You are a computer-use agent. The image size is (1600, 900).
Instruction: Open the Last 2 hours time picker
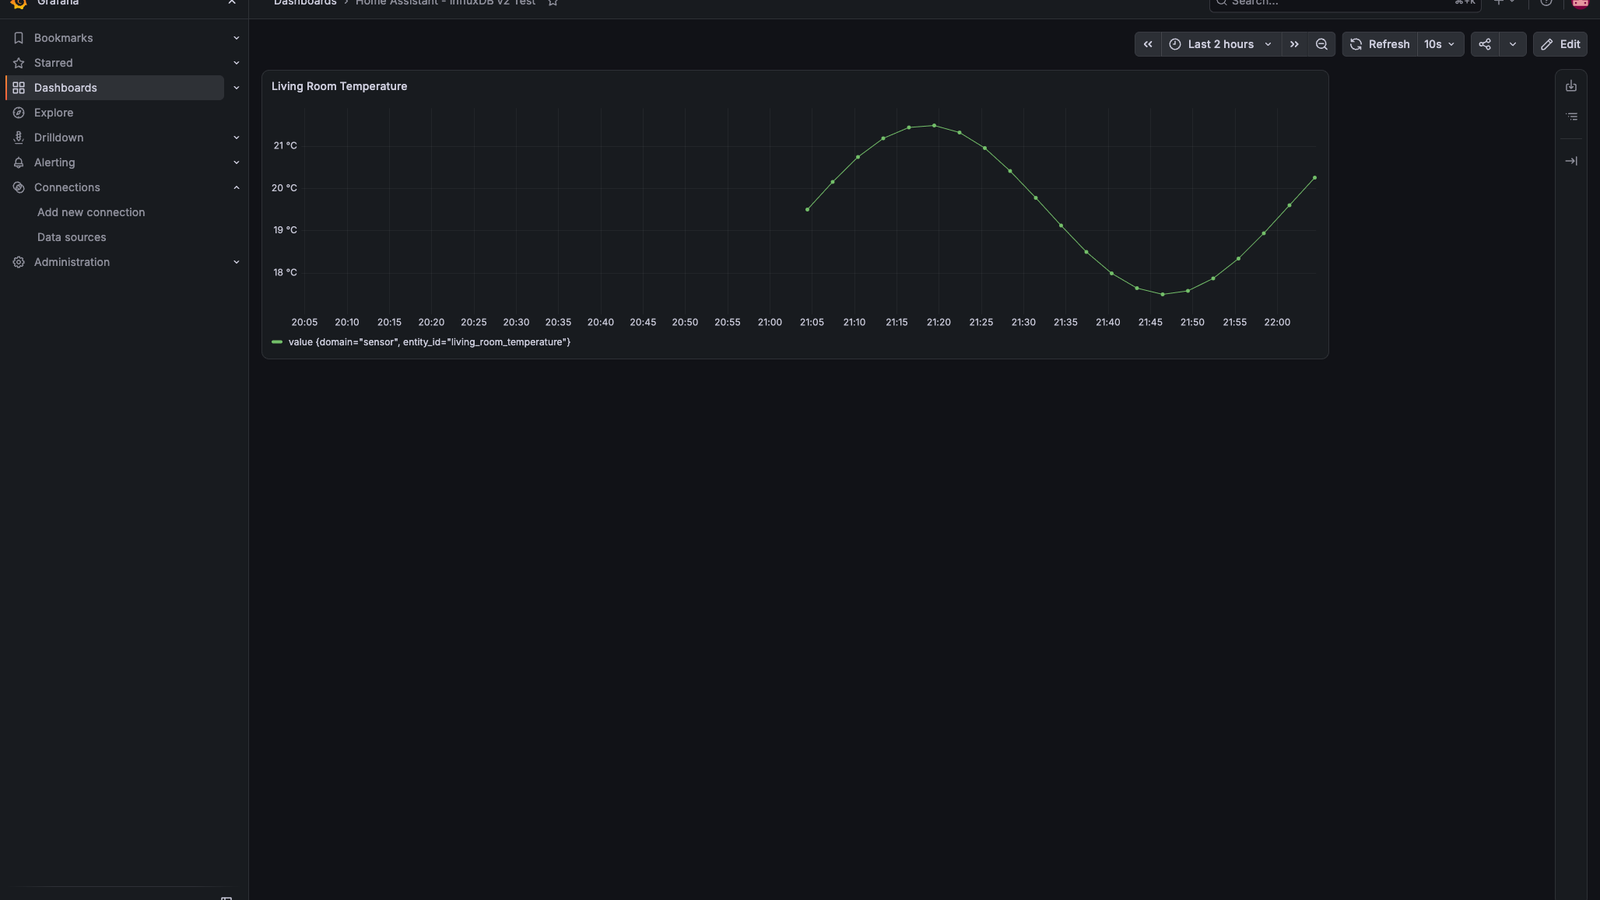point(1221,44)
